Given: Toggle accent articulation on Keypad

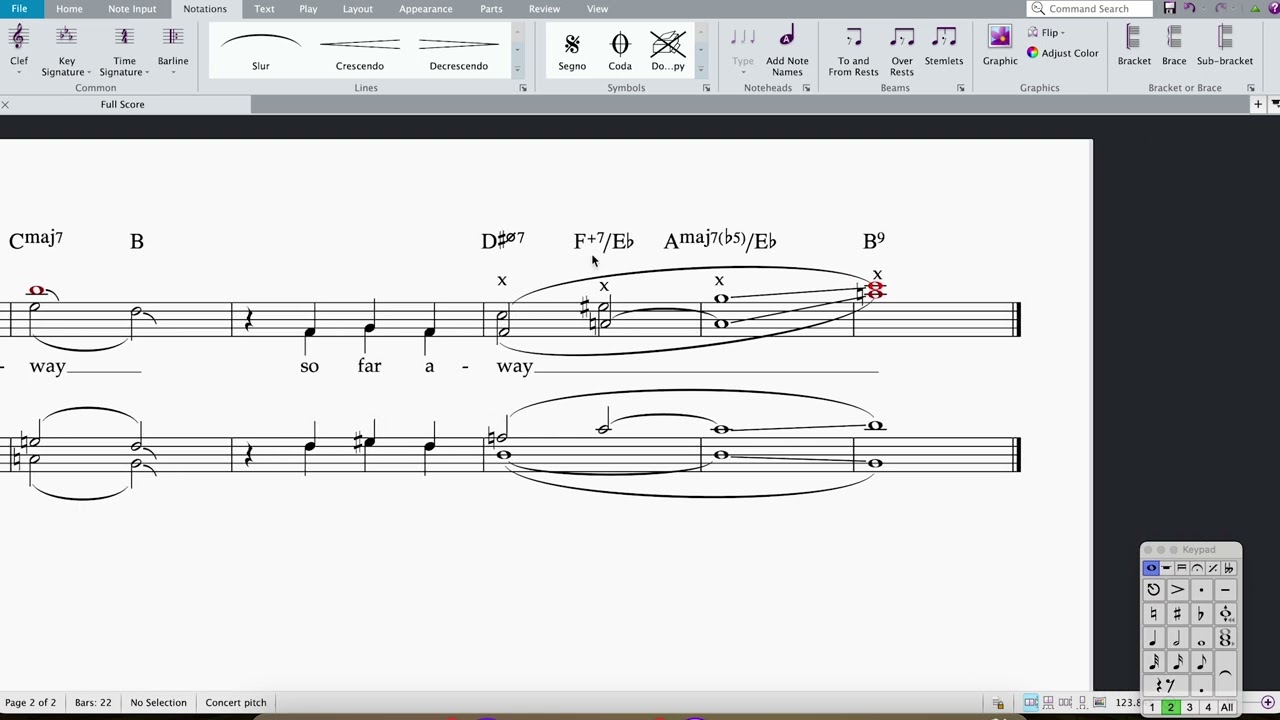Looking at the screenshot, I should click(1177, 590).
